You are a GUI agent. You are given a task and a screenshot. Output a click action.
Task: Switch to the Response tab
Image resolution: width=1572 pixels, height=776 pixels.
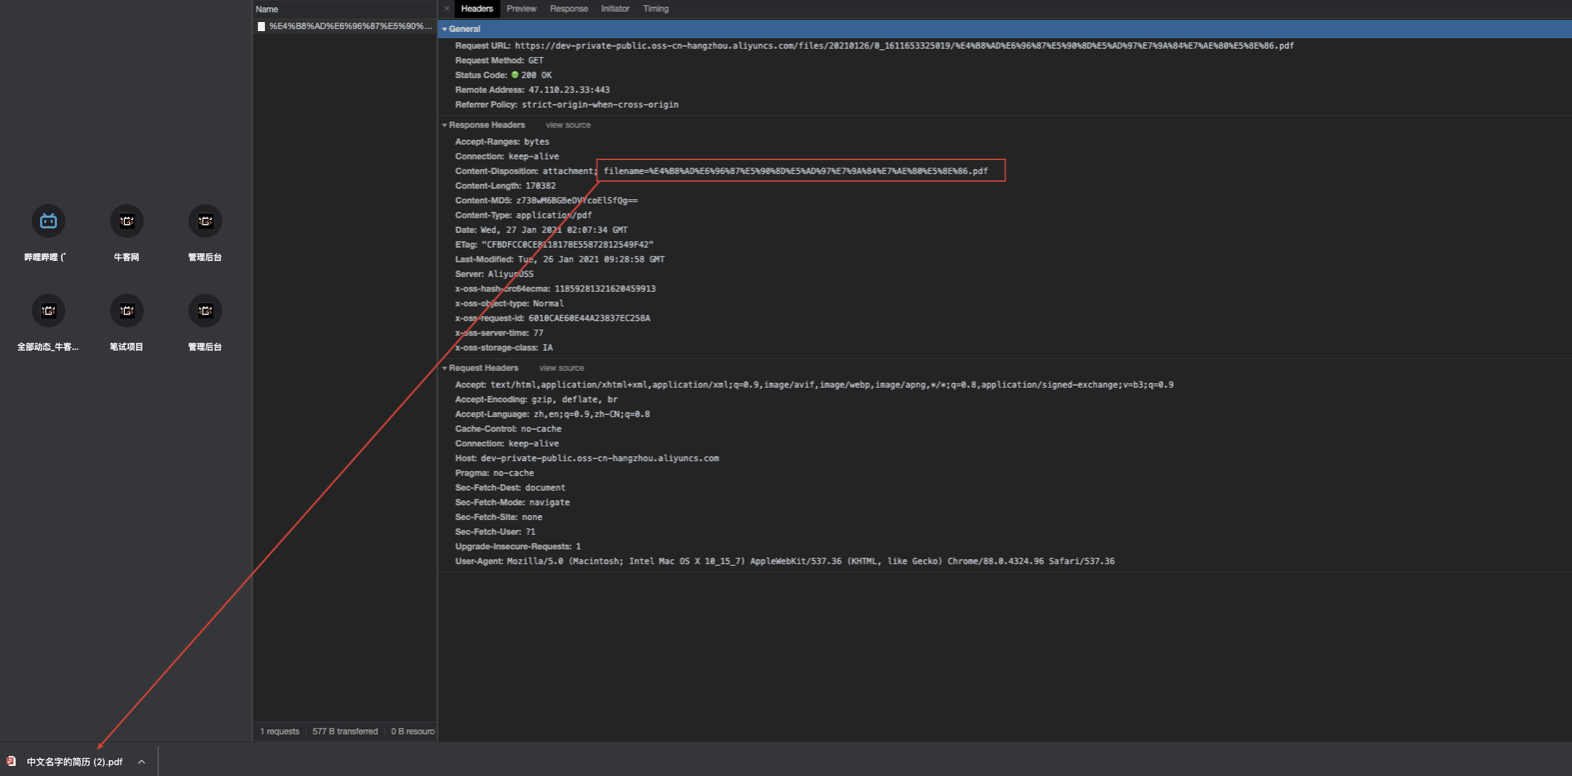(569, 9)
